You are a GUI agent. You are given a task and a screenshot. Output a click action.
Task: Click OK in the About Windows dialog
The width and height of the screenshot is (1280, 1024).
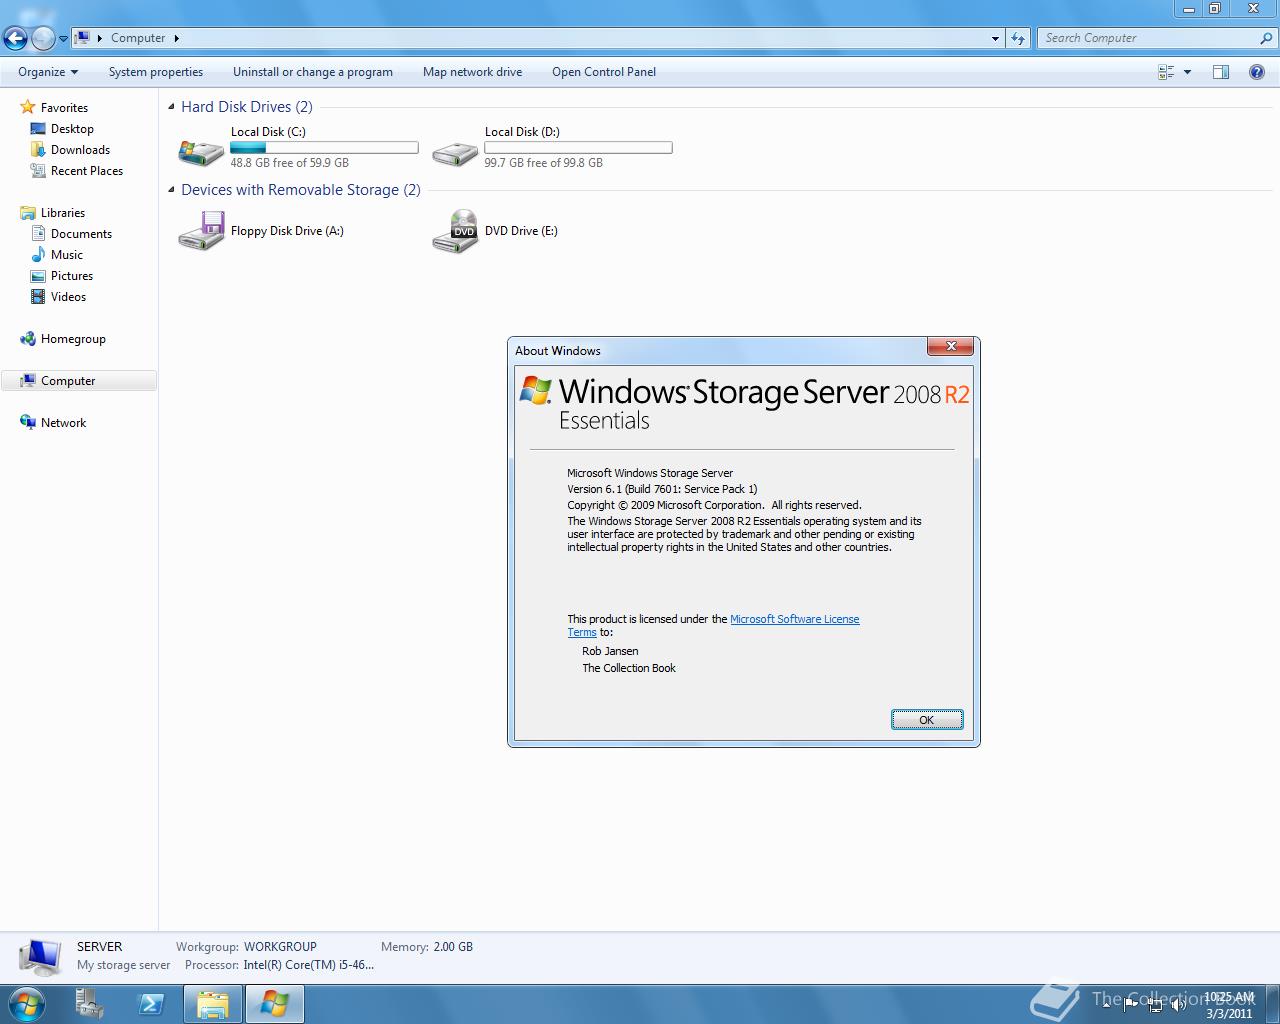[927, 720]
